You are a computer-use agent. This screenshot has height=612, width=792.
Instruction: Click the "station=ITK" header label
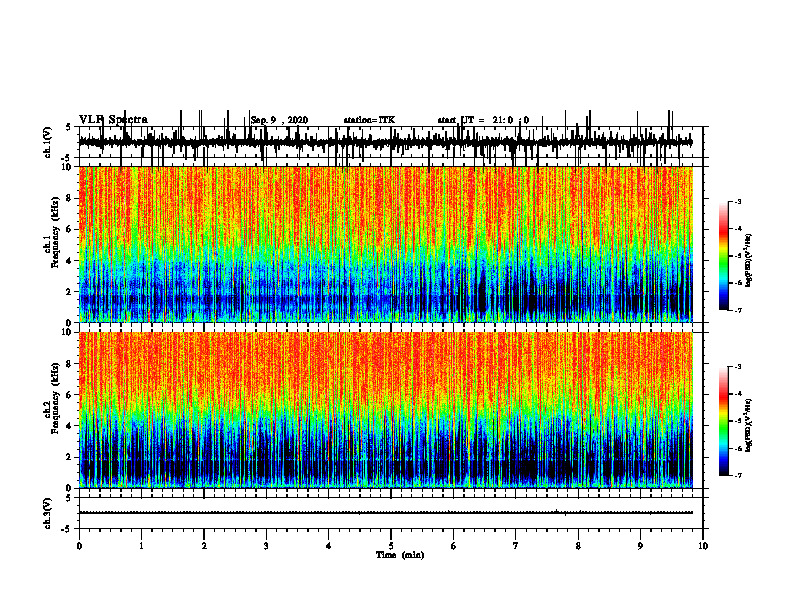(x=369, y=120)
